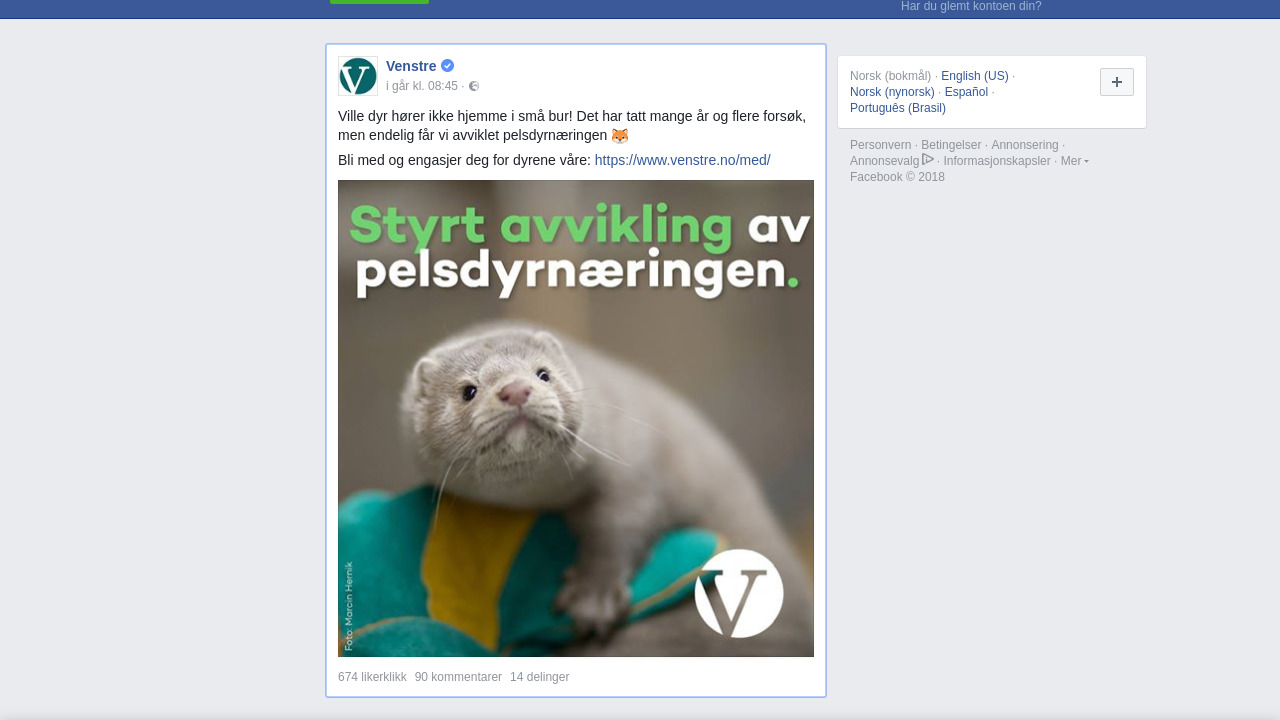Viewport: 1280px width, 720px height.
Task: Open the venstre.no/med link
Action: [x=682, y=160]
